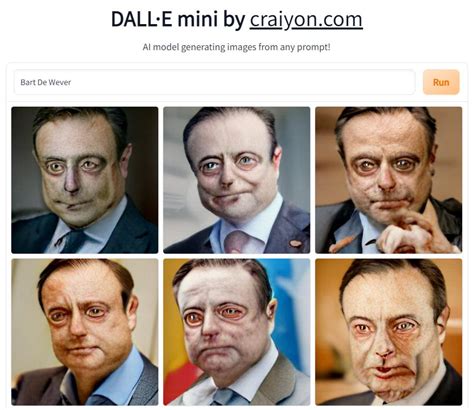This screenshot has height=410, width=474.
Task: Select the bottom-right image with the orange background
Action: click(389, 332)
